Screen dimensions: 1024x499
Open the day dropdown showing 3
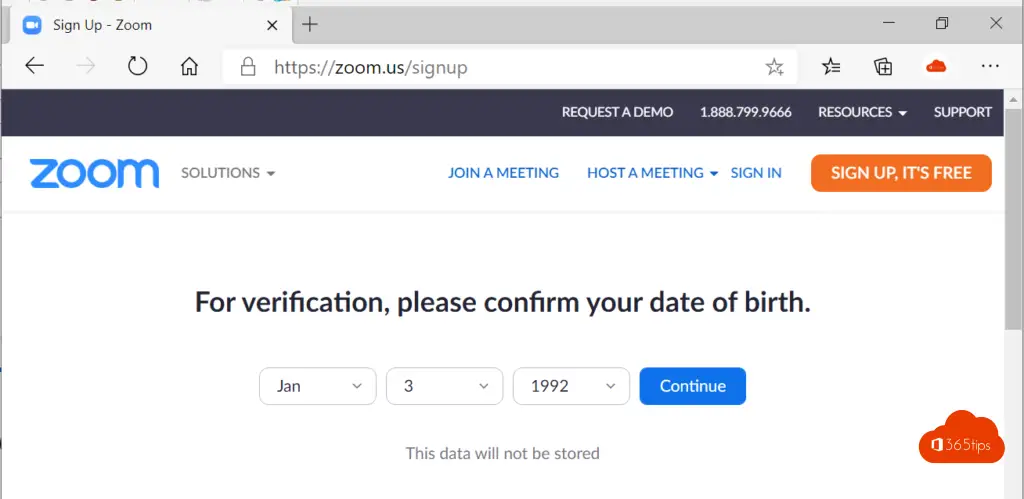pyautogui.click(x=444, y=386)
